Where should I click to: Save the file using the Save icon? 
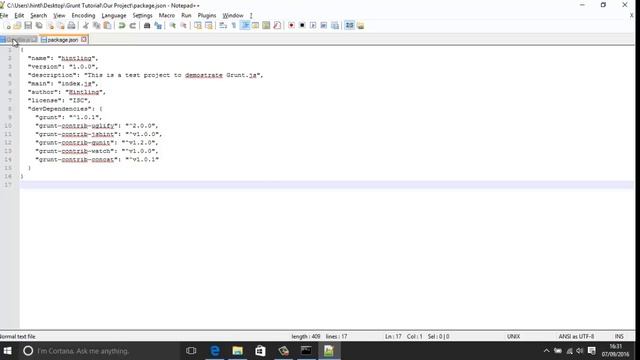28,26
